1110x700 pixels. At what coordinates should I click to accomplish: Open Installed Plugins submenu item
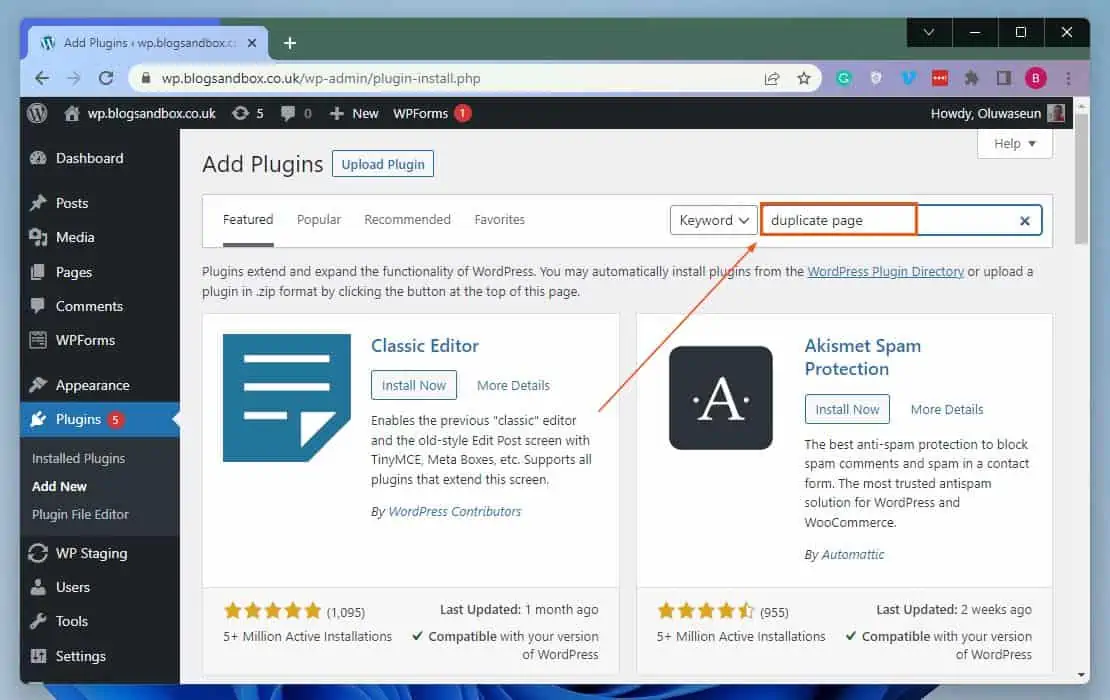point(78,459)
